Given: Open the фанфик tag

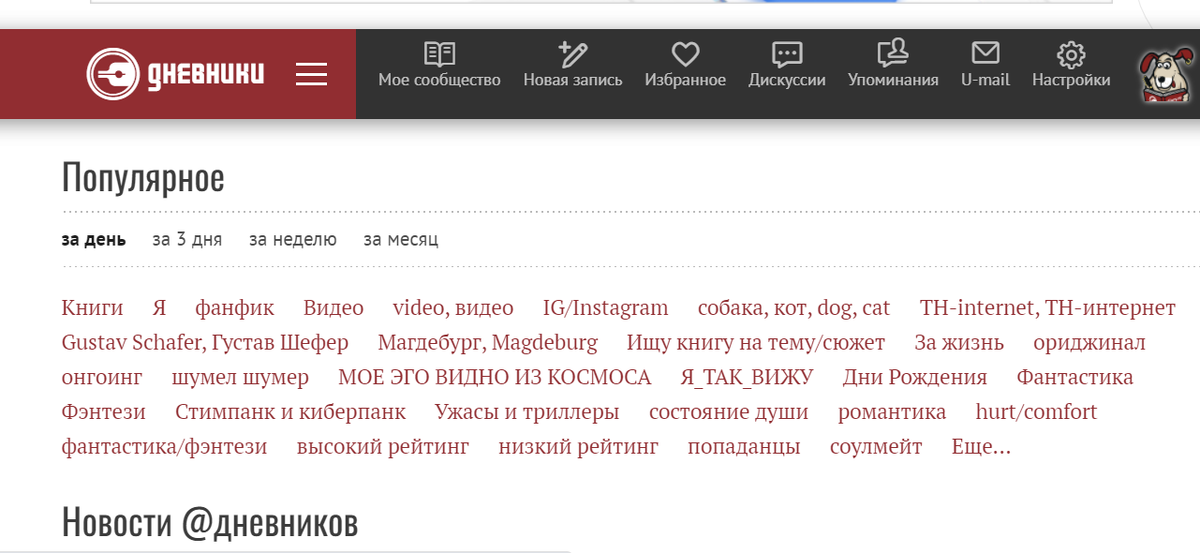Looking at the screenshot, I should tap(235, 308).
